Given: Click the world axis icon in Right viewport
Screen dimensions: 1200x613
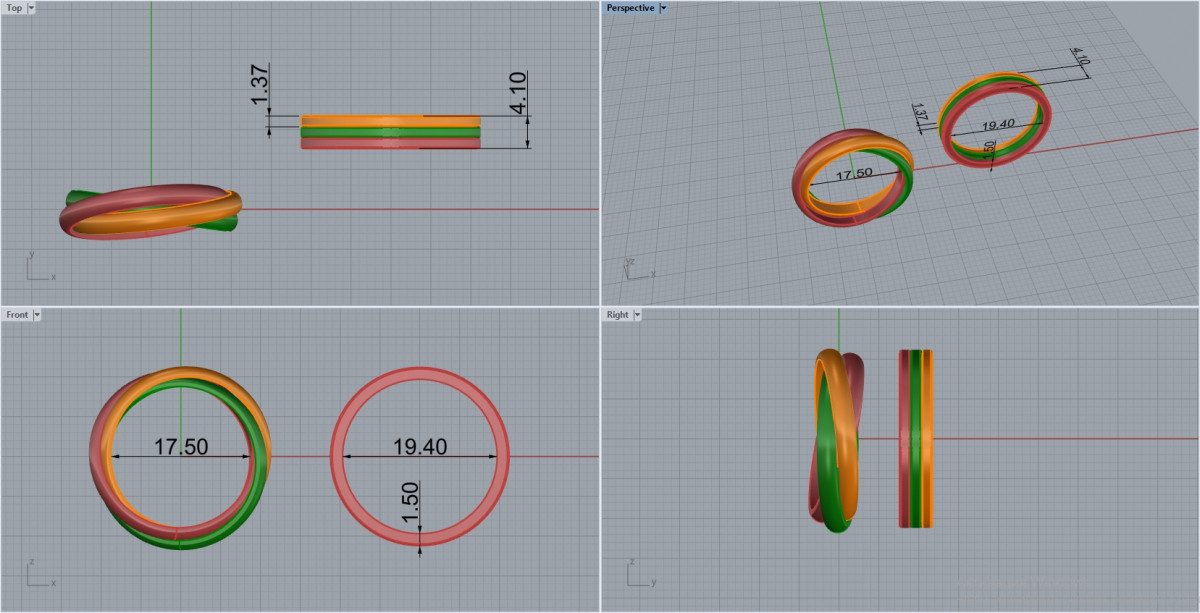Looking at the screenshot, I should tap(638, 575).
